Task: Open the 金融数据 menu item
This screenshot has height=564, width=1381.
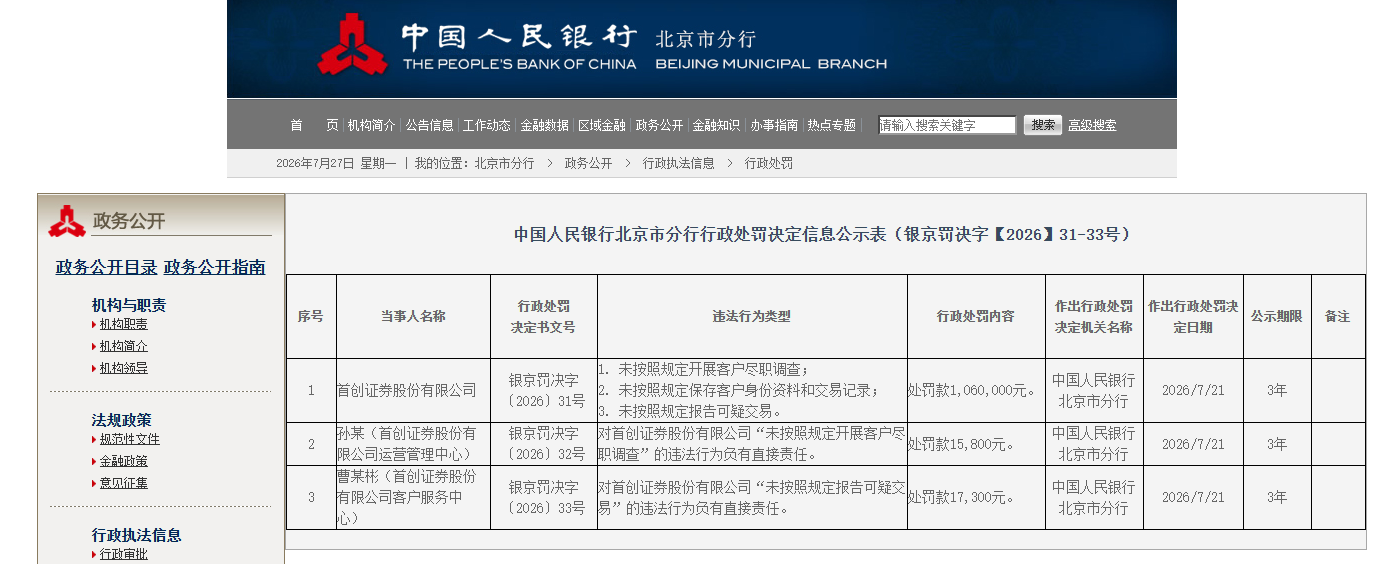Action: coord(545,125)
